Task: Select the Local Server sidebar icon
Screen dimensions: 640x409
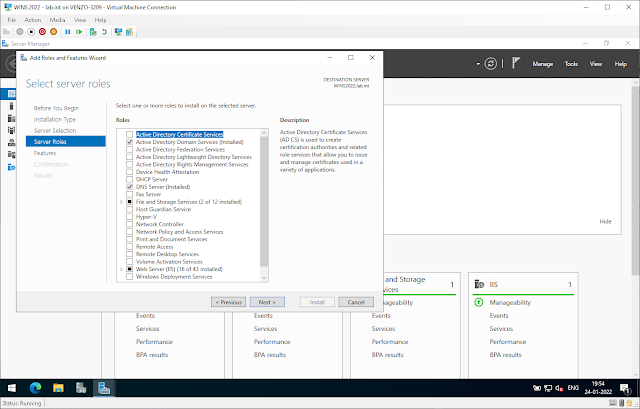Action: pos(11,106)
